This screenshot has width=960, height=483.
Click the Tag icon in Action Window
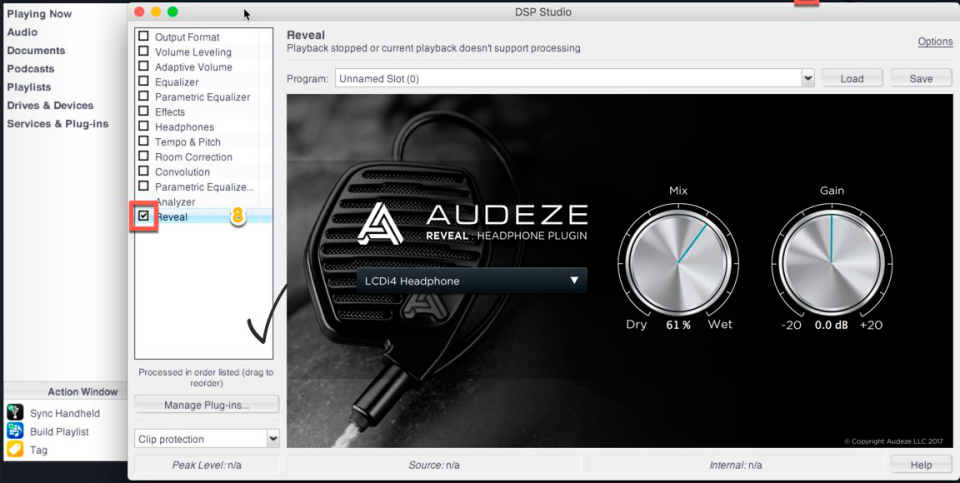click(15, 449)
